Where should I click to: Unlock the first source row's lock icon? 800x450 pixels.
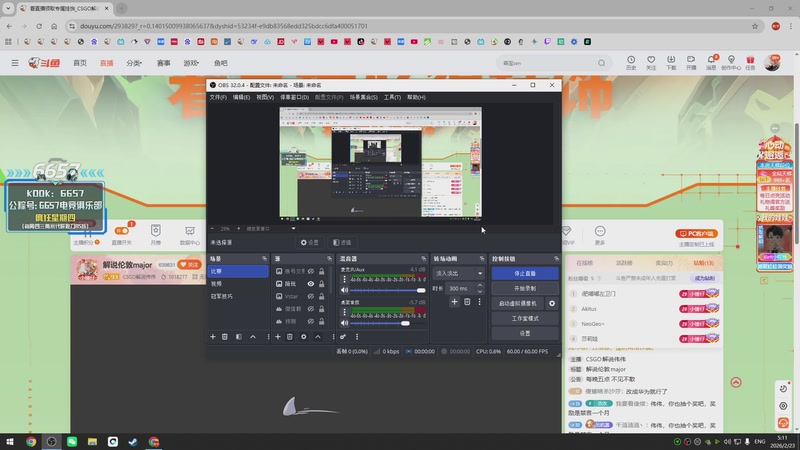pyautogui.click(x=322, y=271)
